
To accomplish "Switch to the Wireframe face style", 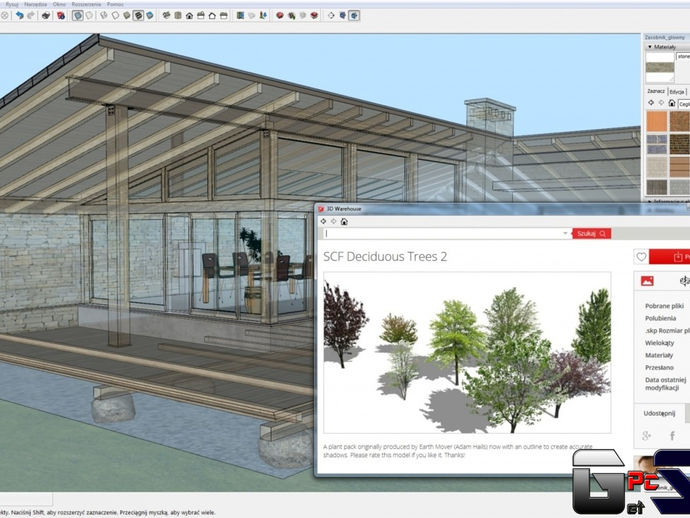I will 103,15.
